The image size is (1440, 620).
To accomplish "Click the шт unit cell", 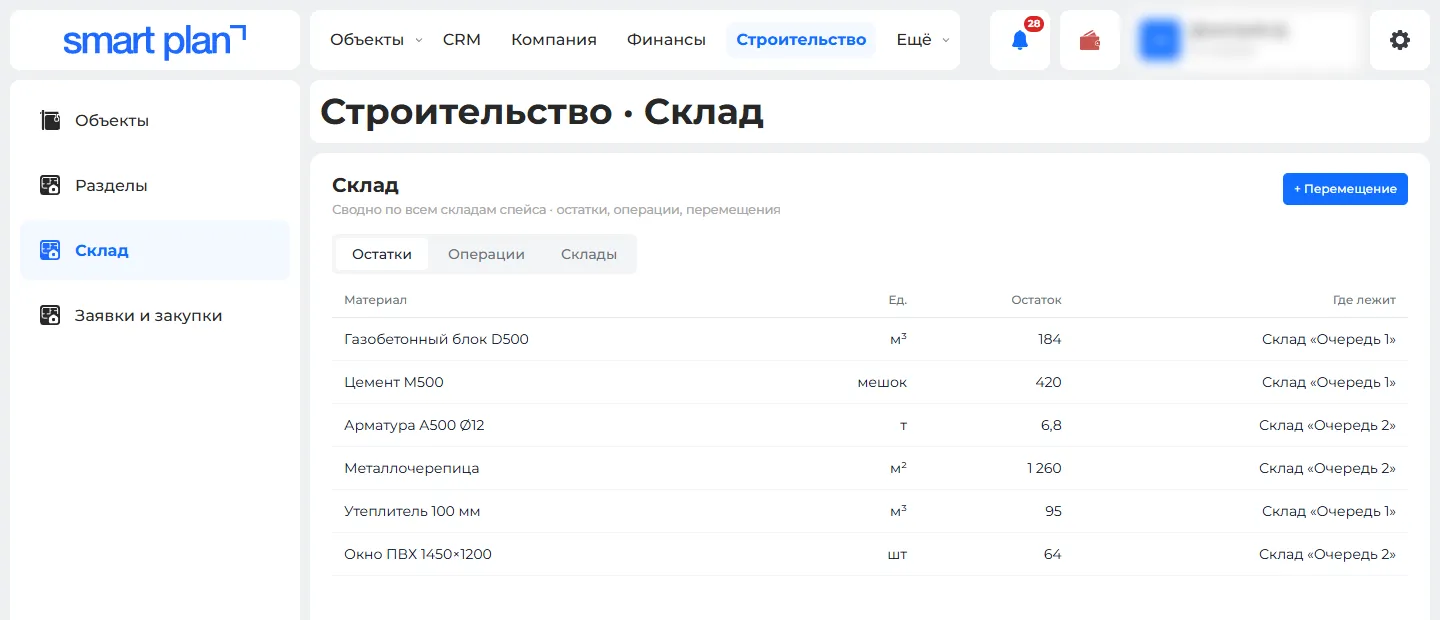I will [x=898, y=554].
